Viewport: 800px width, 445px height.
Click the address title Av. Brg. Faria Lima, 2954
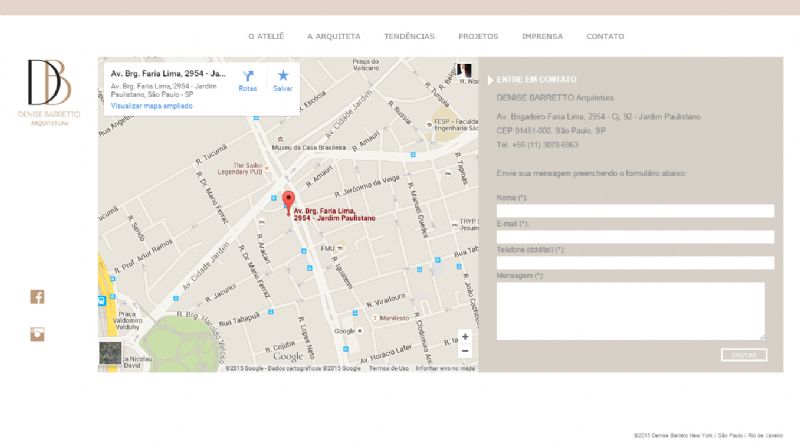168,73
